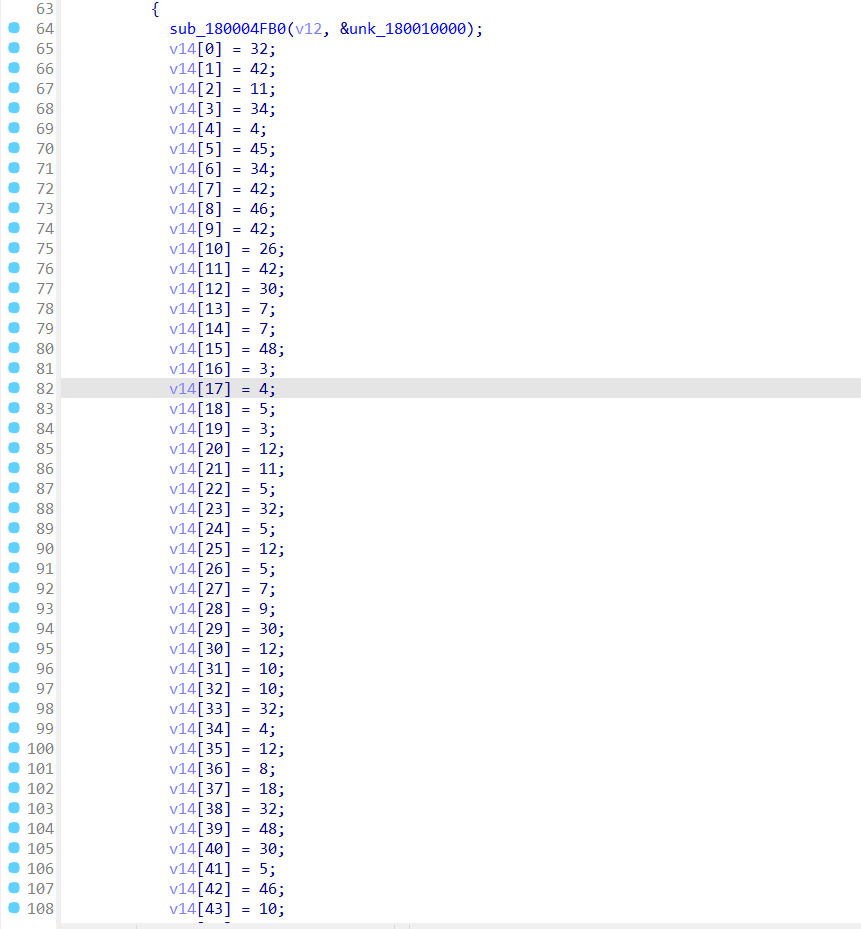Image resolution: width=861 pixels, height=929 pixels.
Task: Select statement v14[8] = 46
Action: coord(222,209)
